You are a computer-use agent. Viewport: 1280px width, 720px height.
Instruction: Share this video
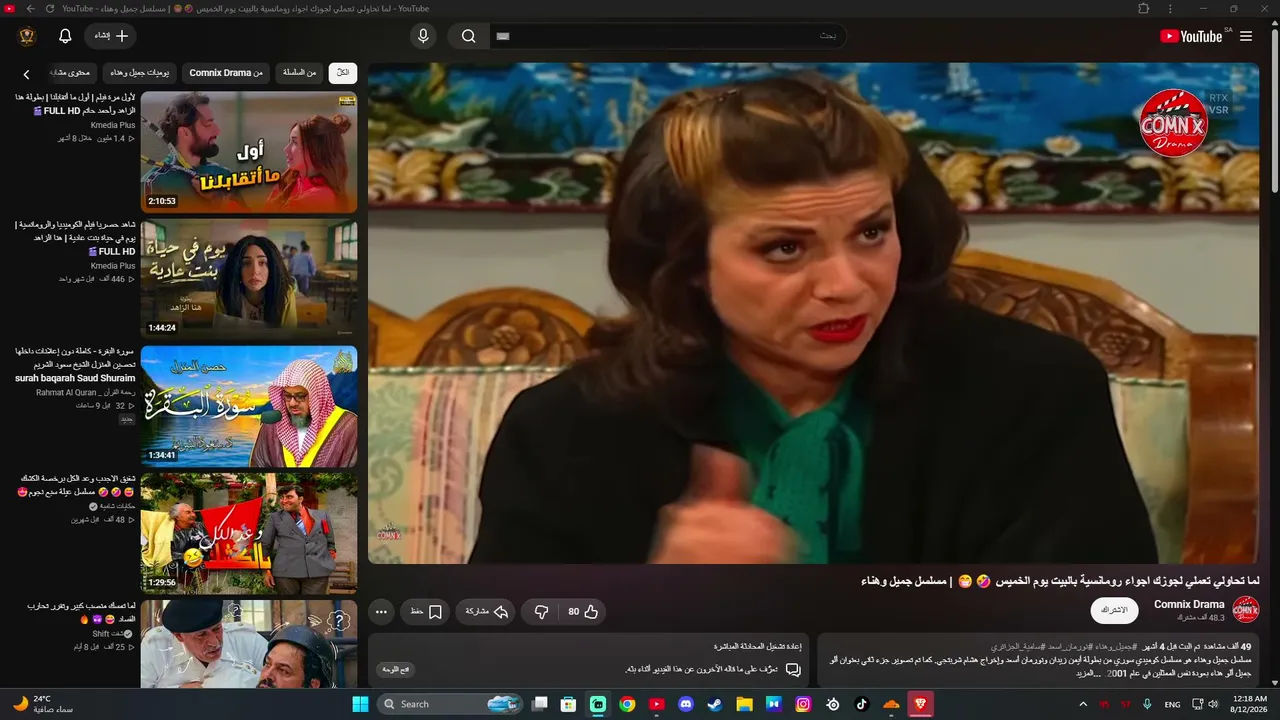486,611
